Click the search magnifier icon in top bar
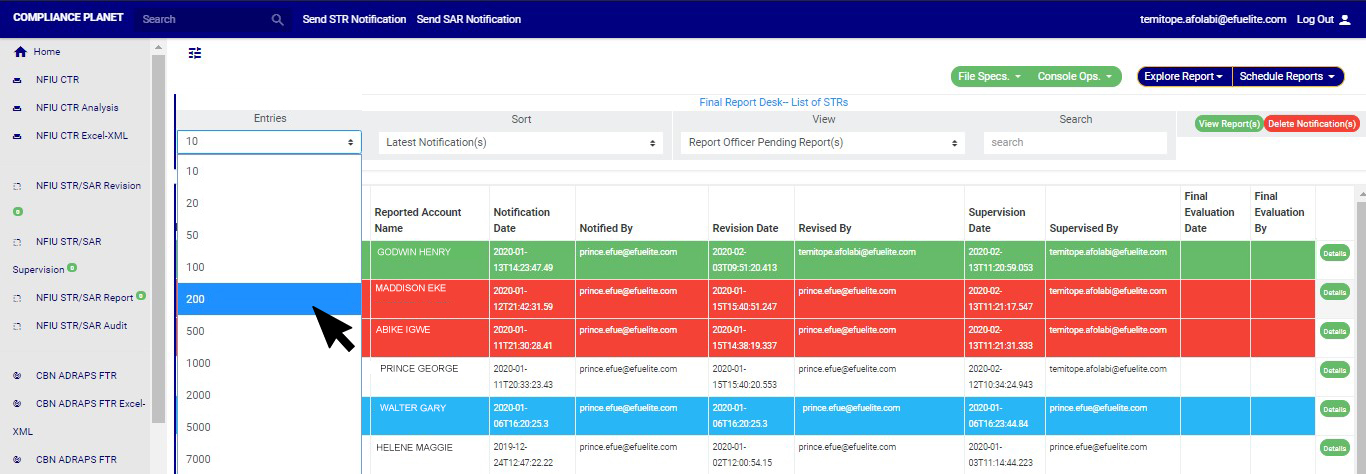1366x474 pixels. tap(278, 19)
